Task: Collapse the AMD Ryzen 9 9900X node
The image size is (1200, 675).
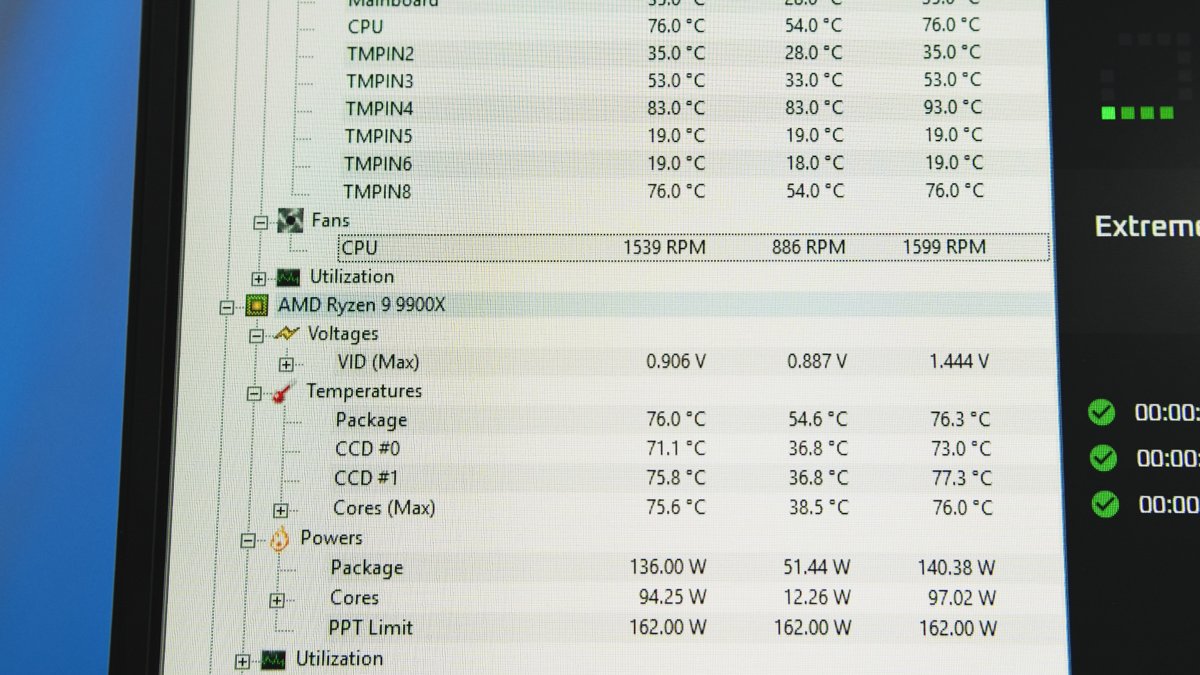Action: [x=227, y=306]
